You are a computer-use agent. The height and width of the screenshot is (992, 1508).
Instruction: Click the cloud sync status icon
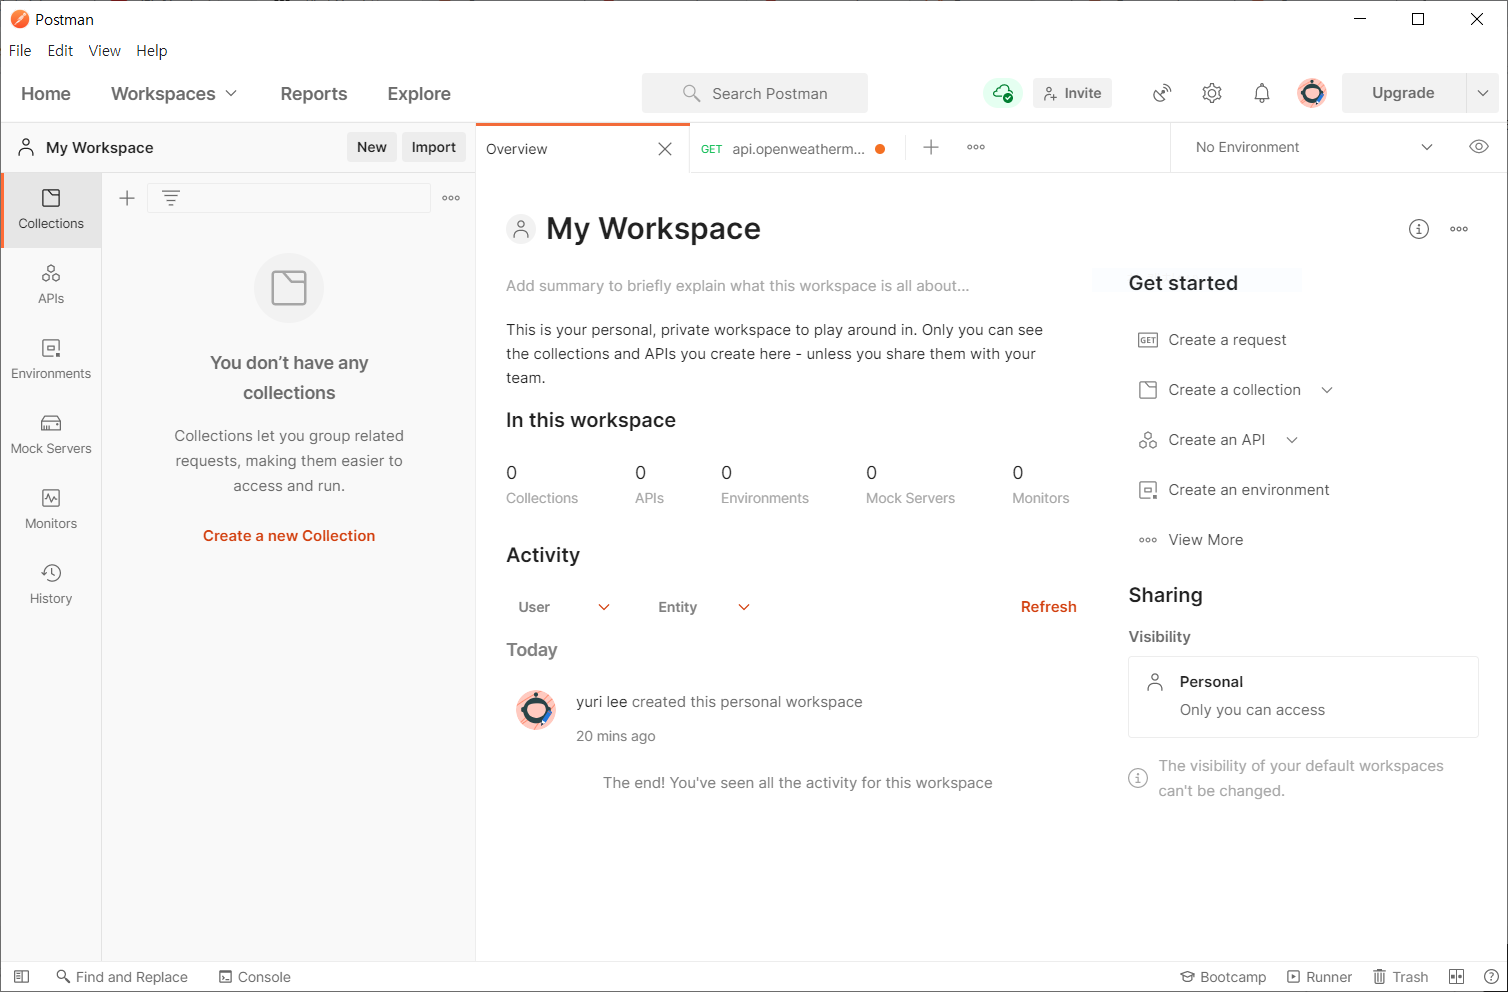click(1003, 93)
